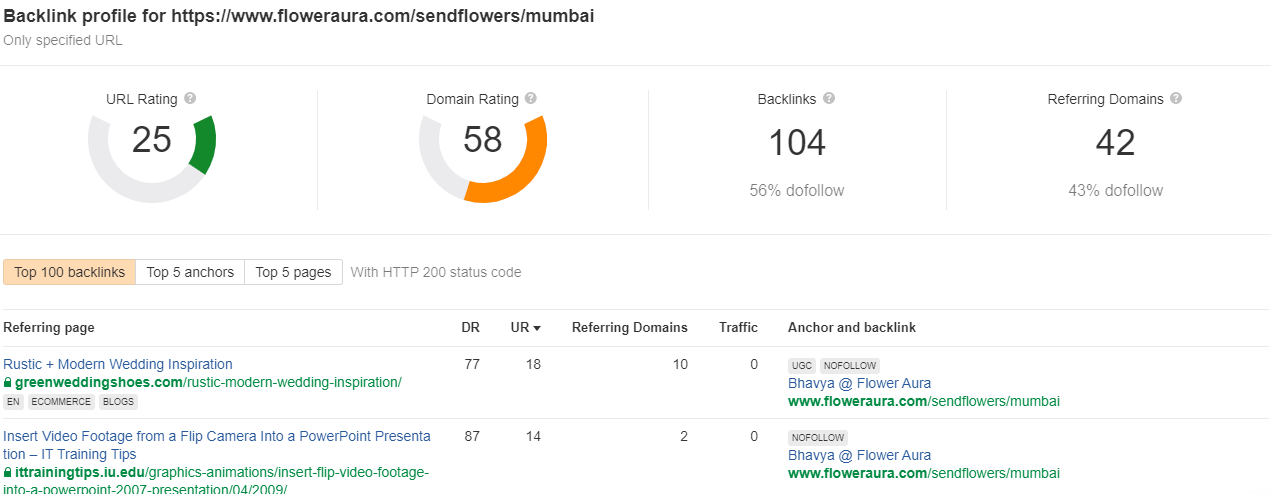
Task: Sort by the UR column header
Action: click(526, 327)
